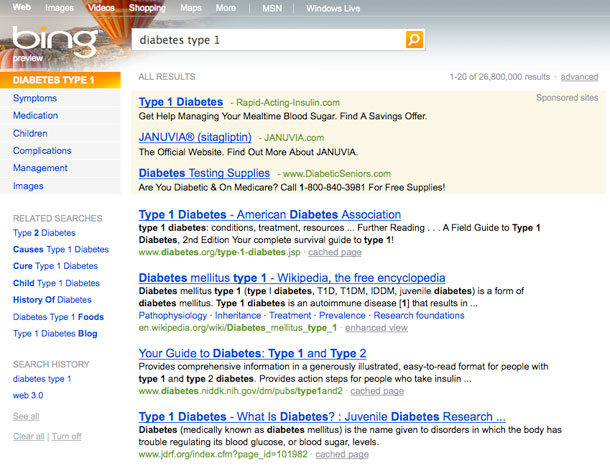The image size is (610, 466).
Task: Open enhanced view for Wikipedia result
Action: pos(376,328)
